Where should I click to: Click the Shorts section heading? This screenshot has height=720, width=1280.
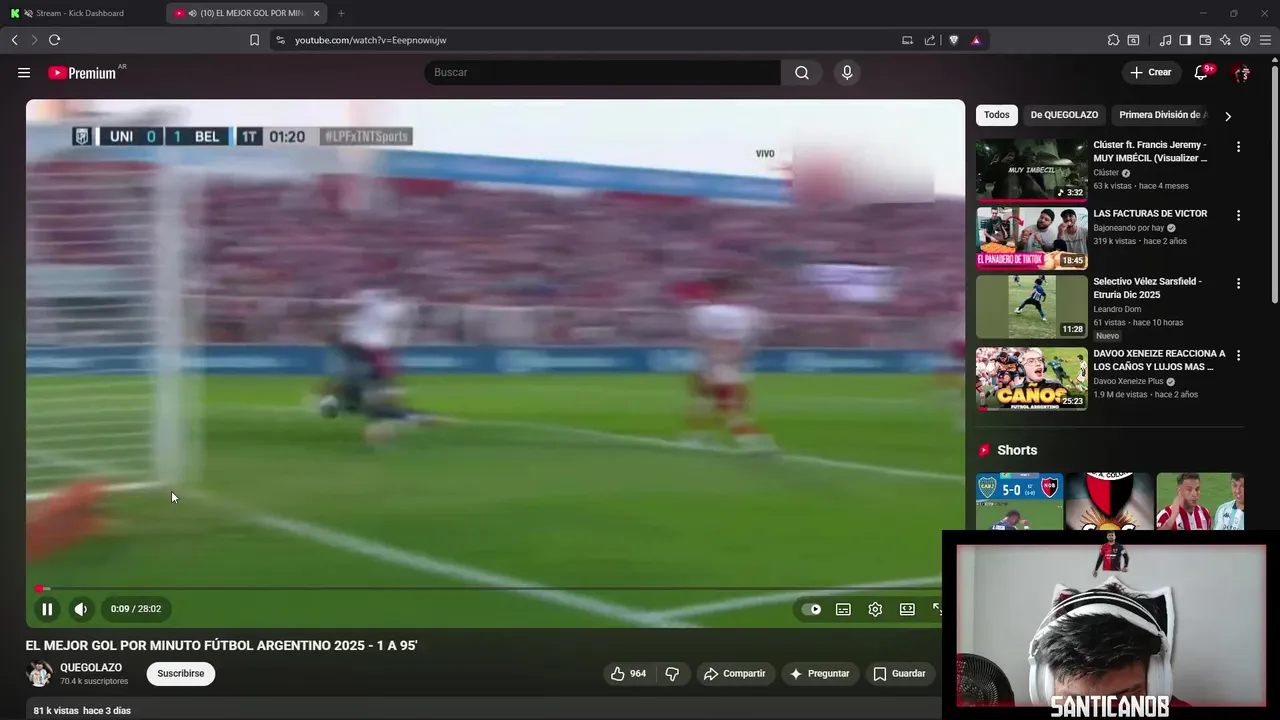[1017, 450]
